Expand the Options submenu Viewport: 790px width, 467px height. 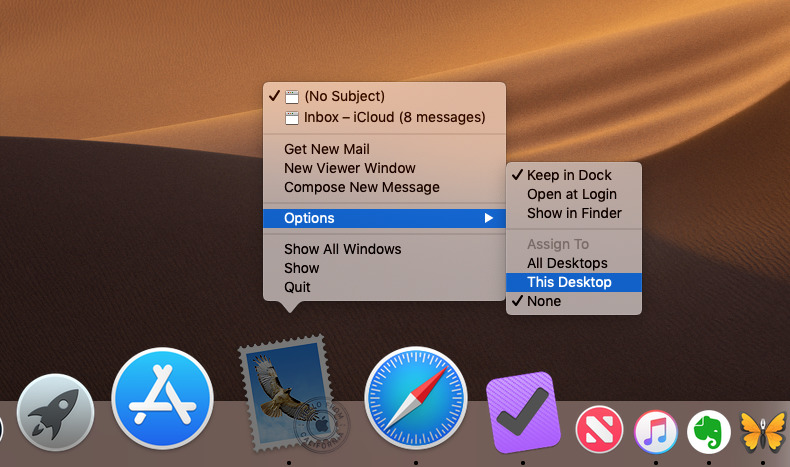384,218
